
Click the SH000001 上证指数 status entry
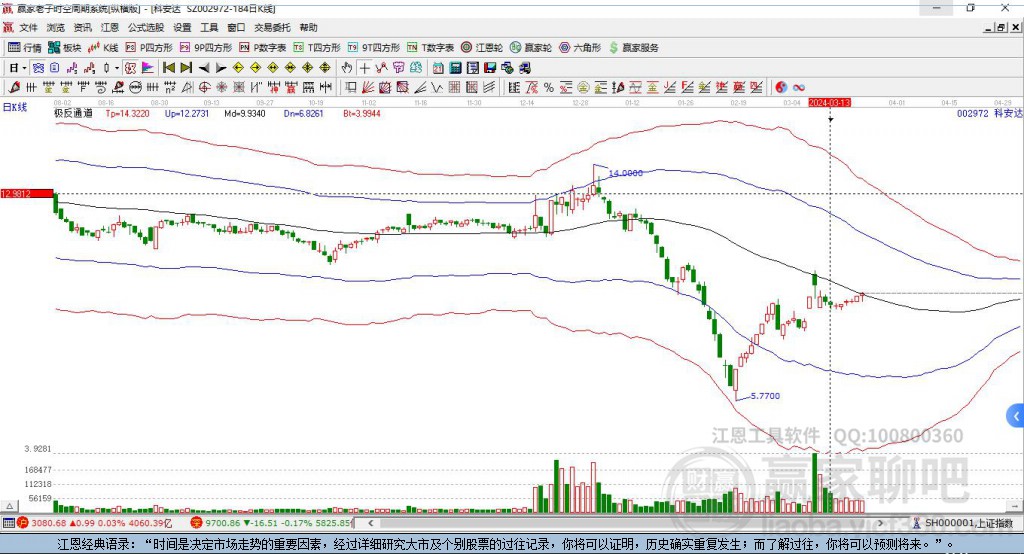965,523
